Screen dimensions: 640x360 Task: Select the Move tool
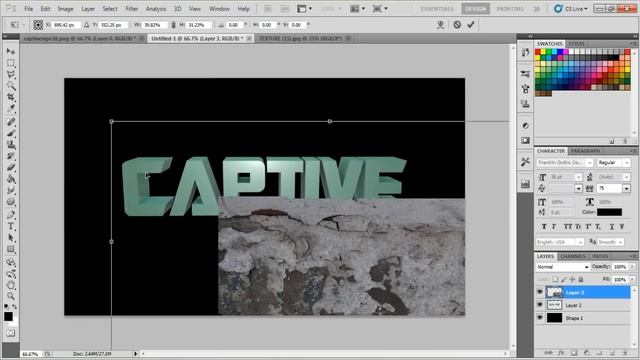pos(11,51)
